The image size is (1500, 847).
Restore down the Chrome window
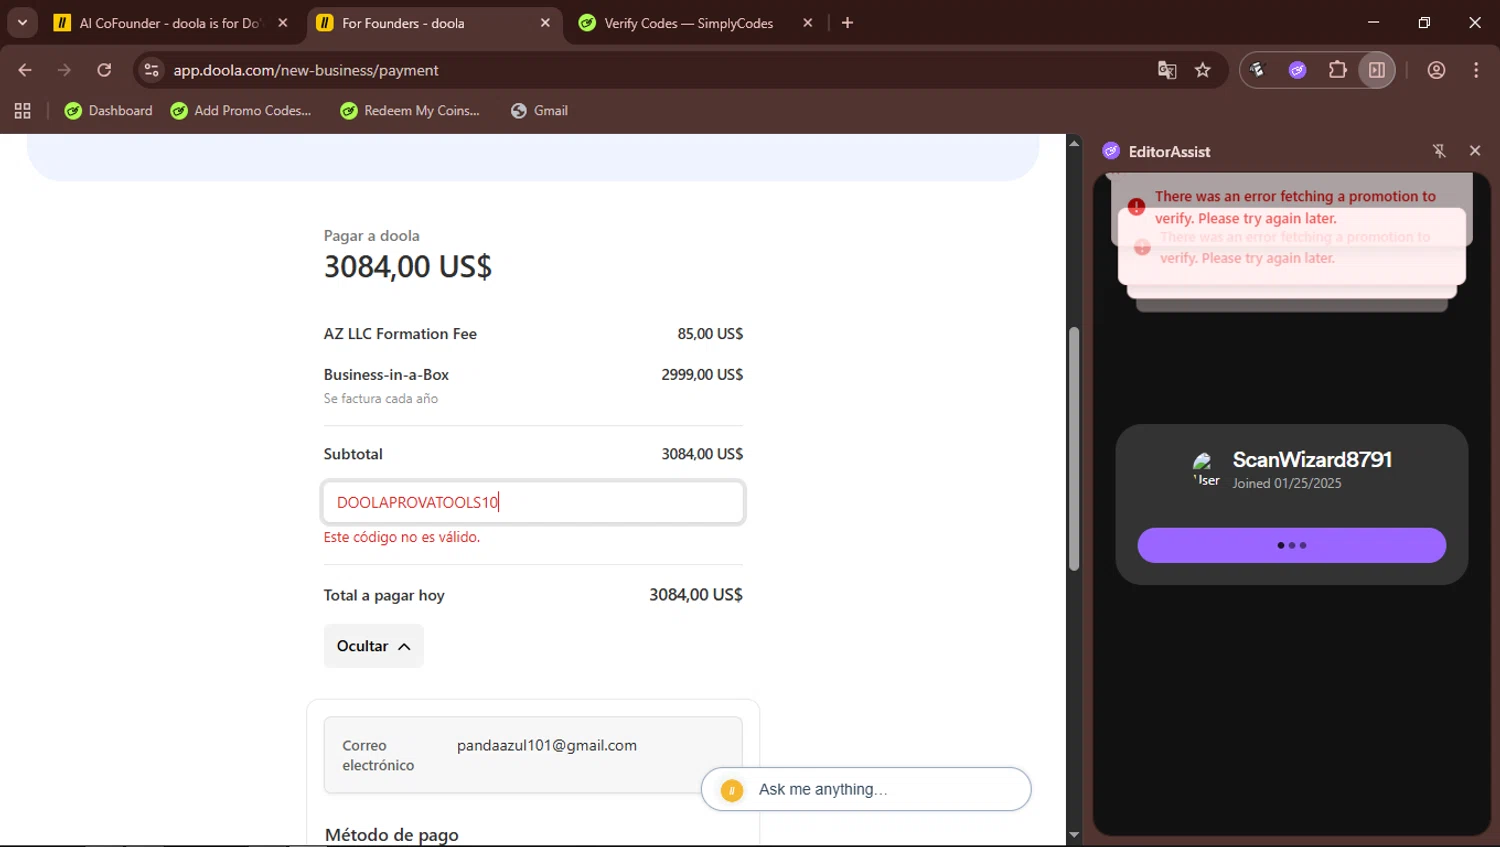(1424, 22)
